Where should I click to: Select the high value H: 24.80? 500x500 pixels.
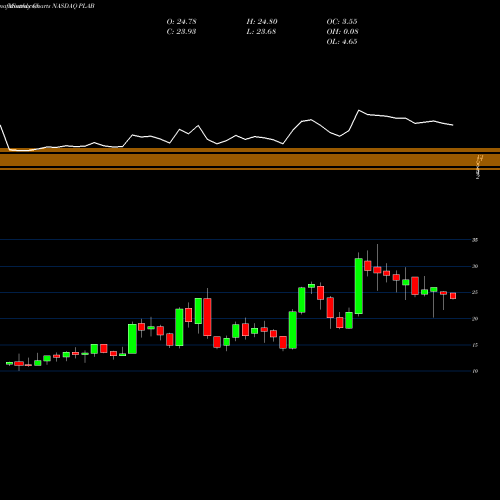[262, 21]
